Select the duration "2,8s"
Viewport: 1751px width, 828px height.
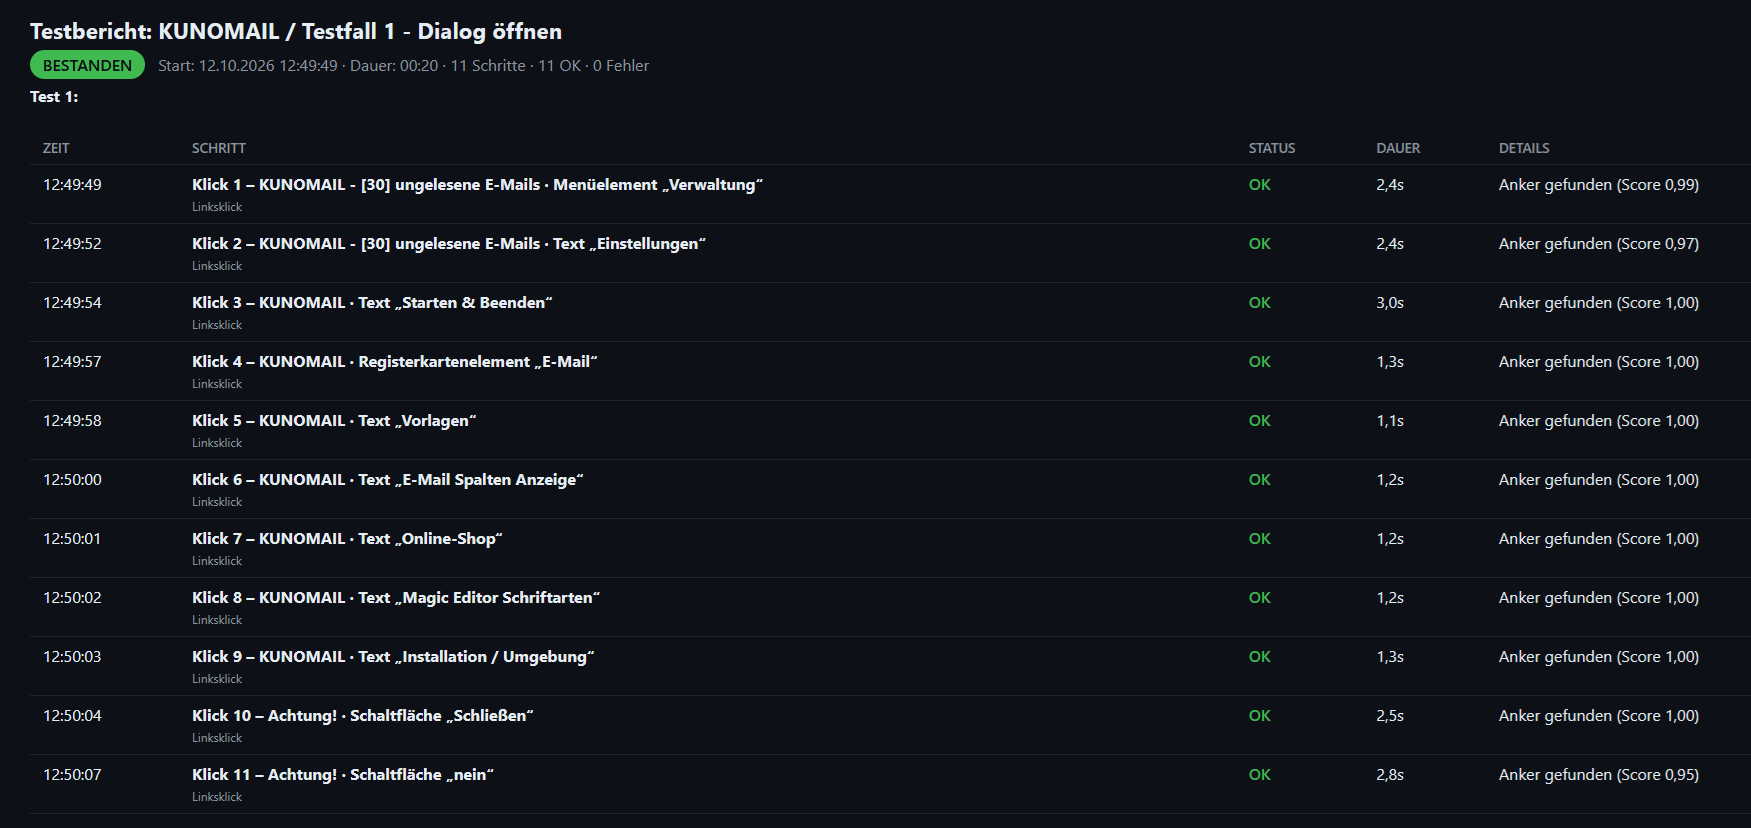coord(1390,775)
